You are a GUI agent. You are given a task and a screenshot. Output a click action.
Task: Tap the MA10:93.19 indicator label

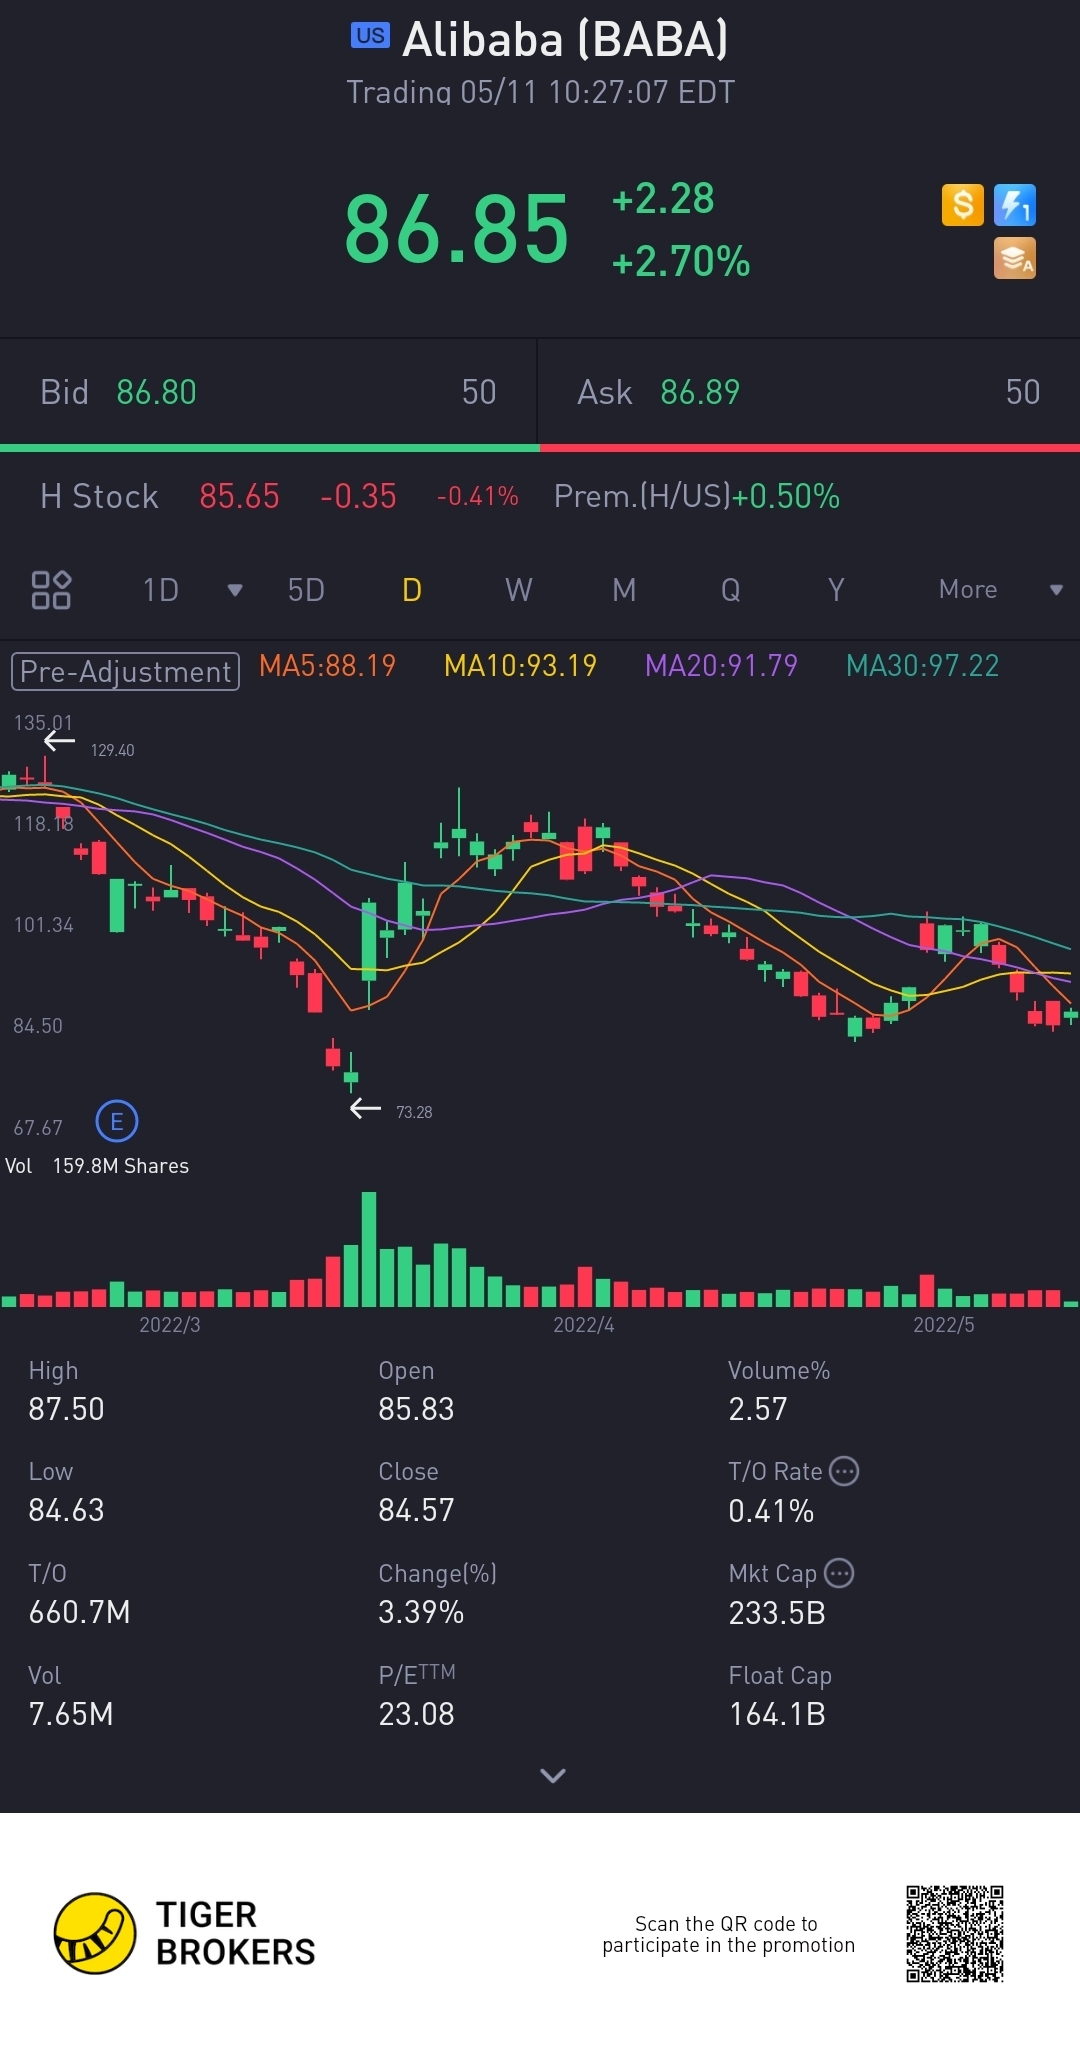(x=520, y=666)
